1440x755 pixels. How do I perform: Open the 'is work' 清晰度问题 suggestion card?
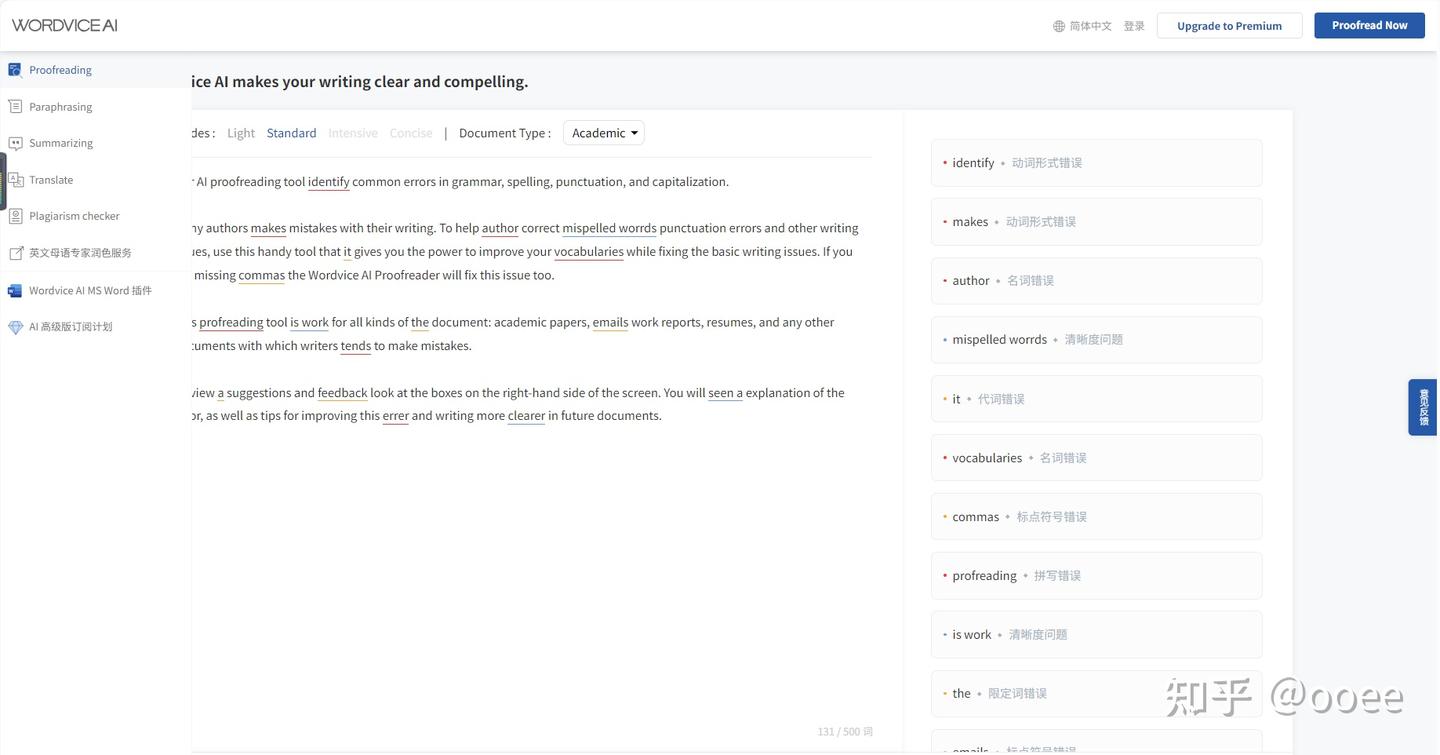1096,635
